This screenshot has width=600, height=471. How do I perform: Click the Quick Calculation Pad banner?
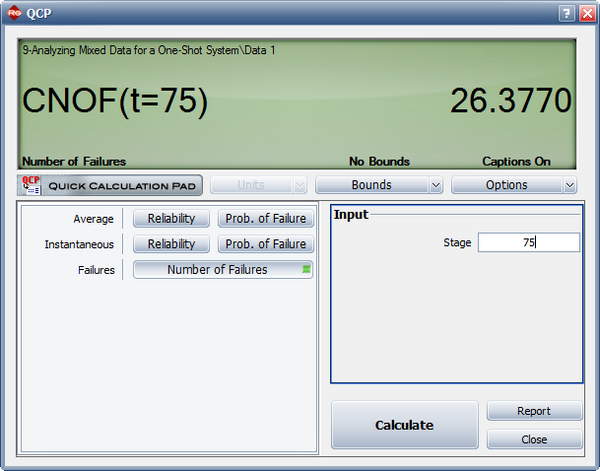tap(110, 185)
